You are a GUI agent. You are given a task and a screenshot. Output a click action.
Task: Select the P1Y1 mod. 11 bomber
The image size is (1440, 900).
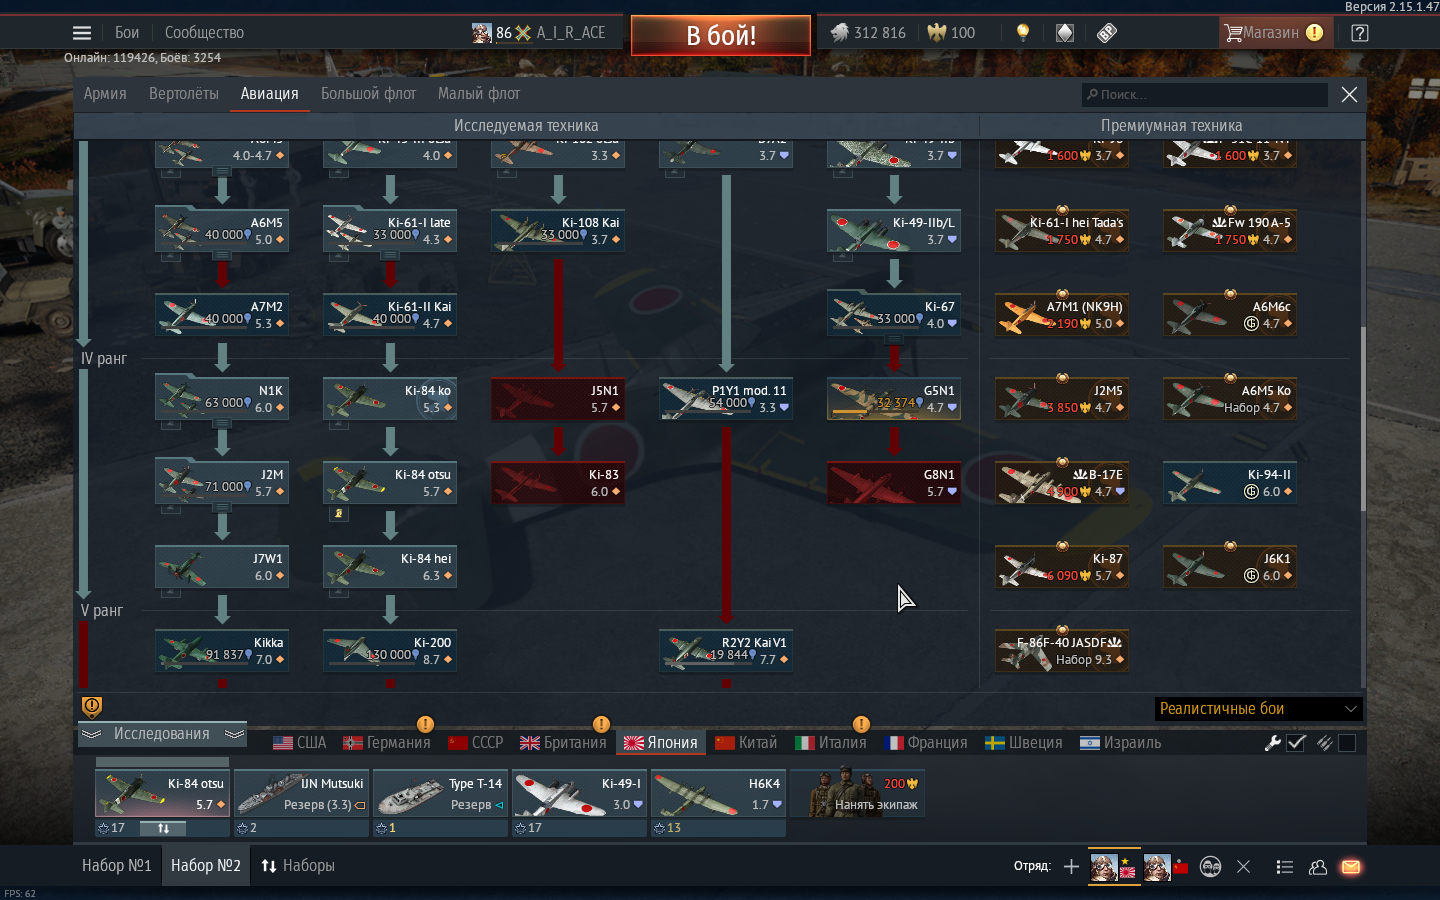pyautogui.click(x=726, y=398)
